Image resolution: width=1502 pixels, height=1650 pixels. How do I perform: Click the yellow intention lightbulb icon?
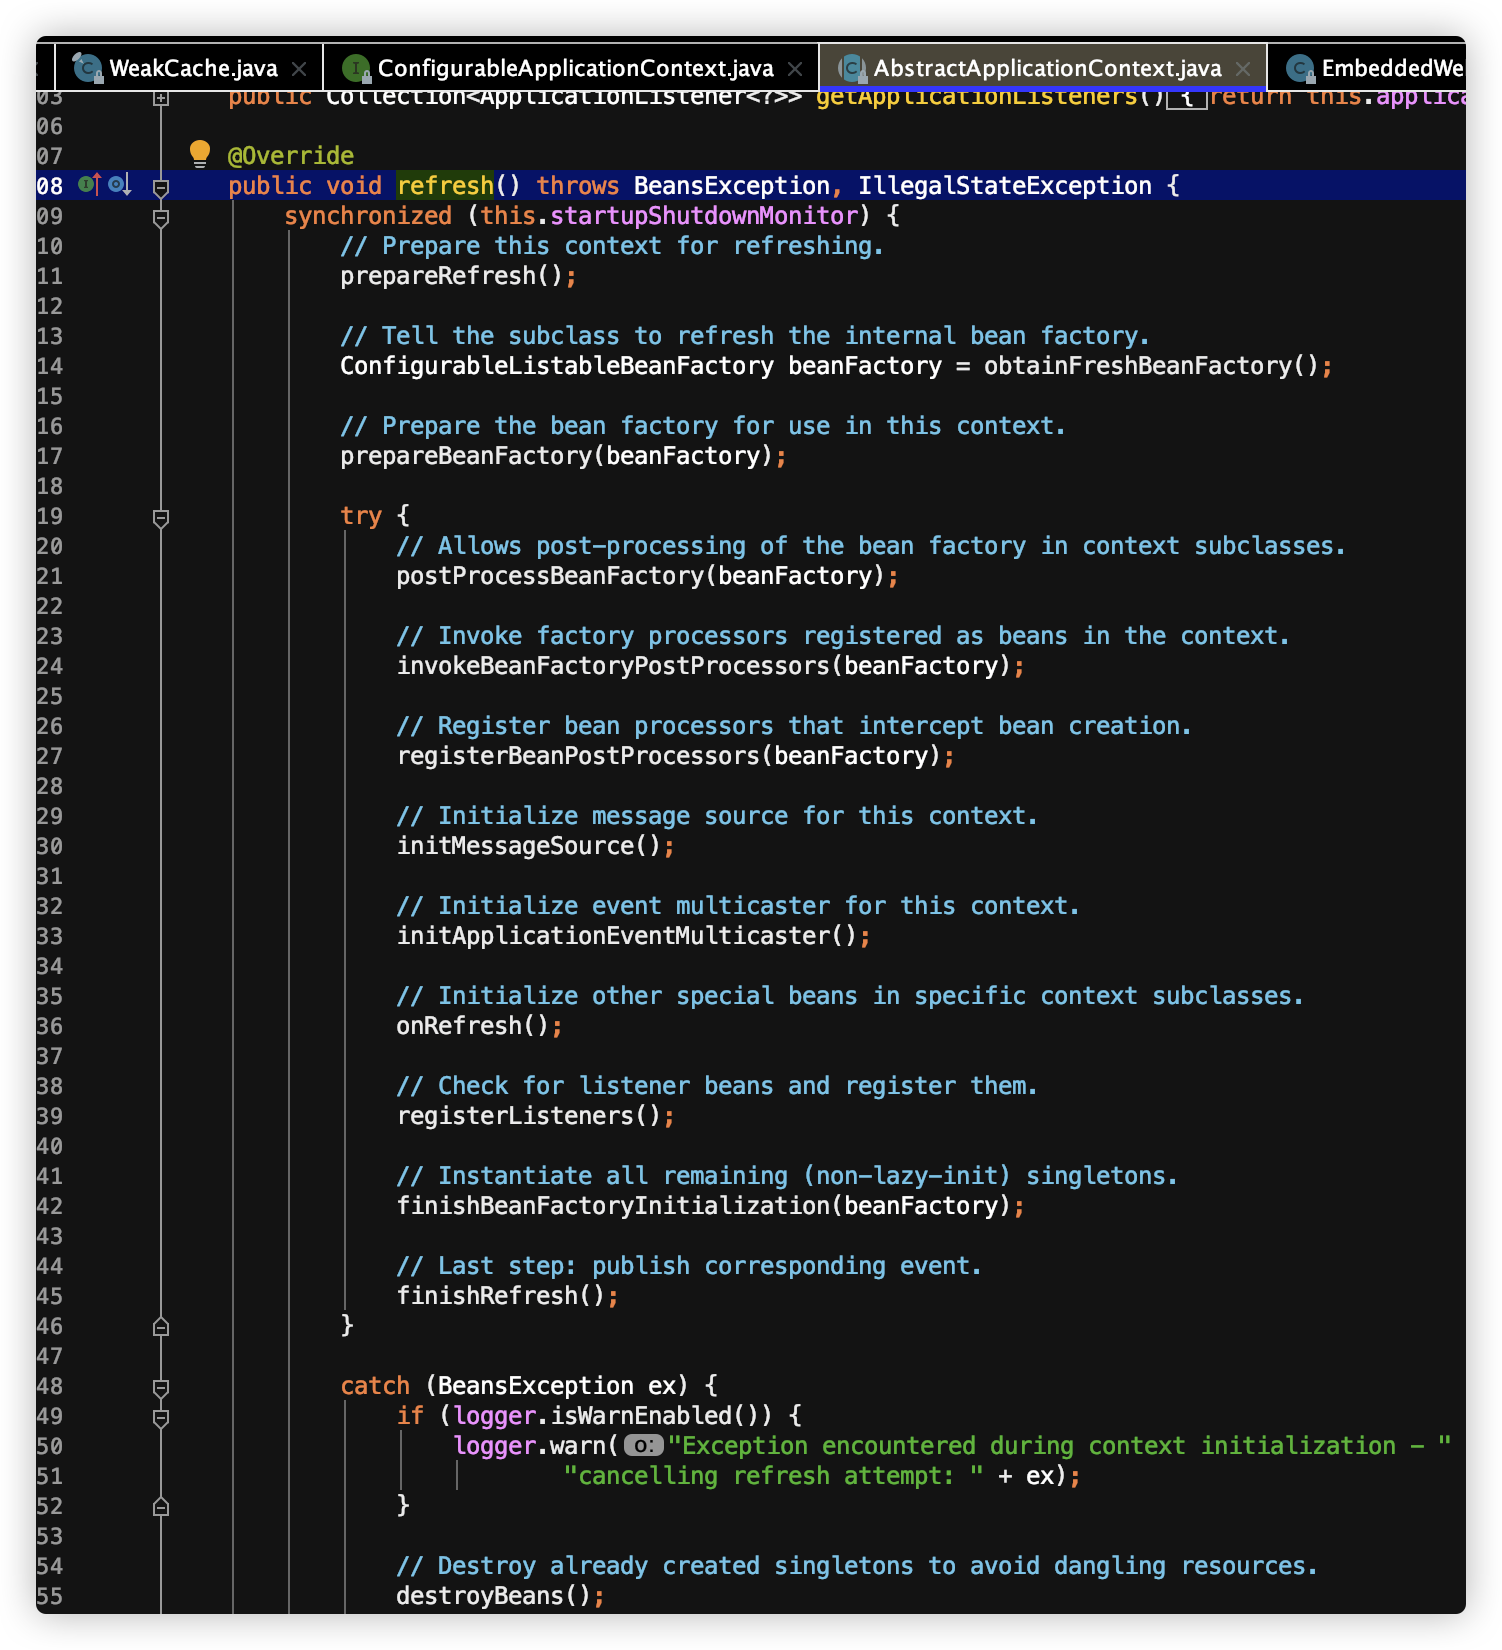point(200,153)
